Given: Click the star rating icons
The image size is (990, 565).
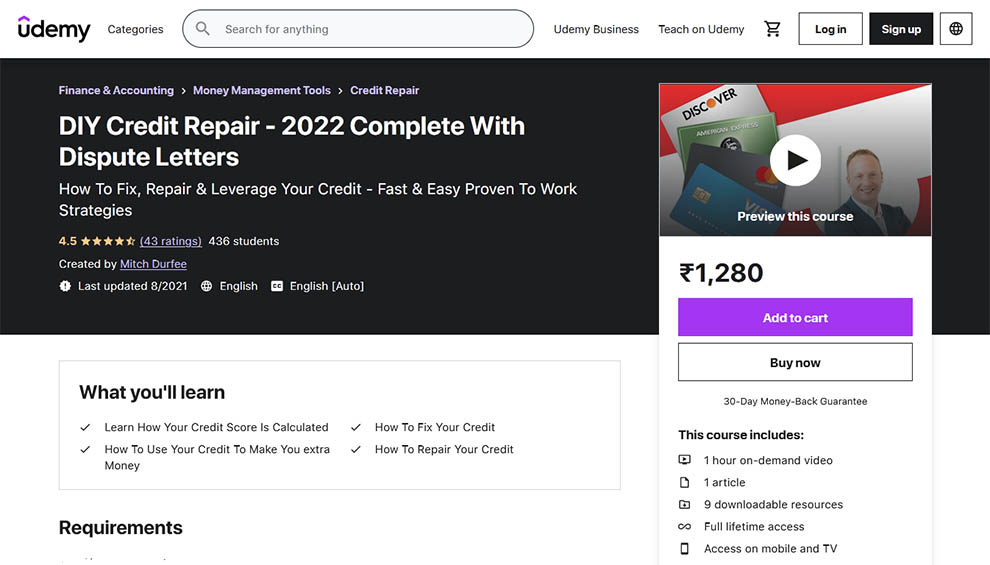Looking at the screenshot, I should pyautogui.click(x=108, y=241).
